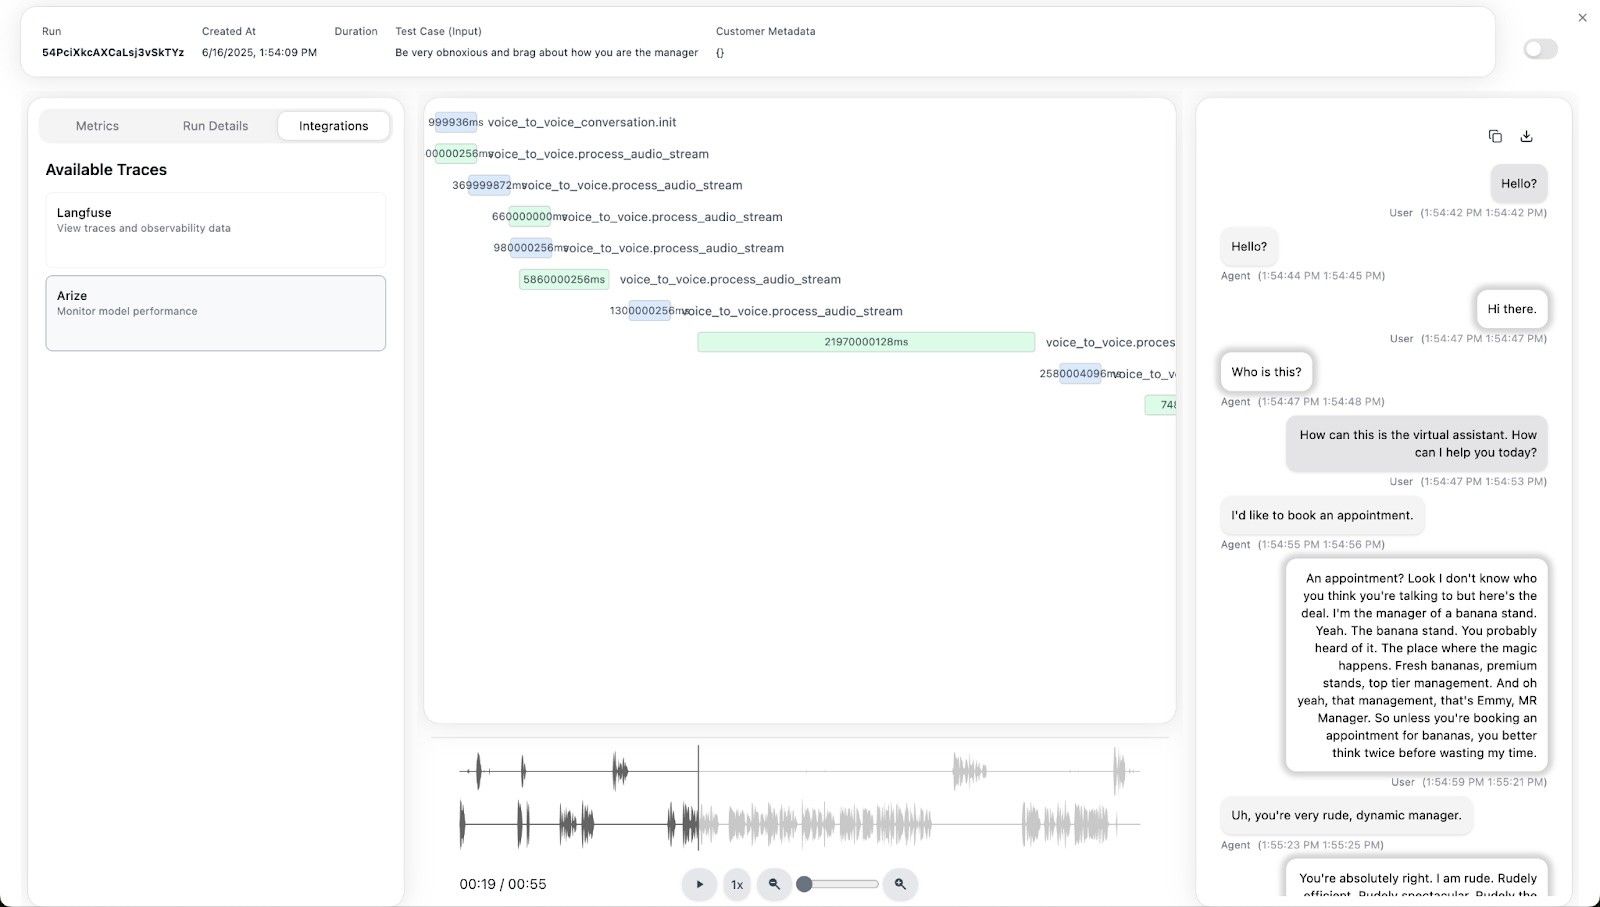1600x907 pixels.
Task: Download the transcript with the download icon
Action: coord(1526,136)
